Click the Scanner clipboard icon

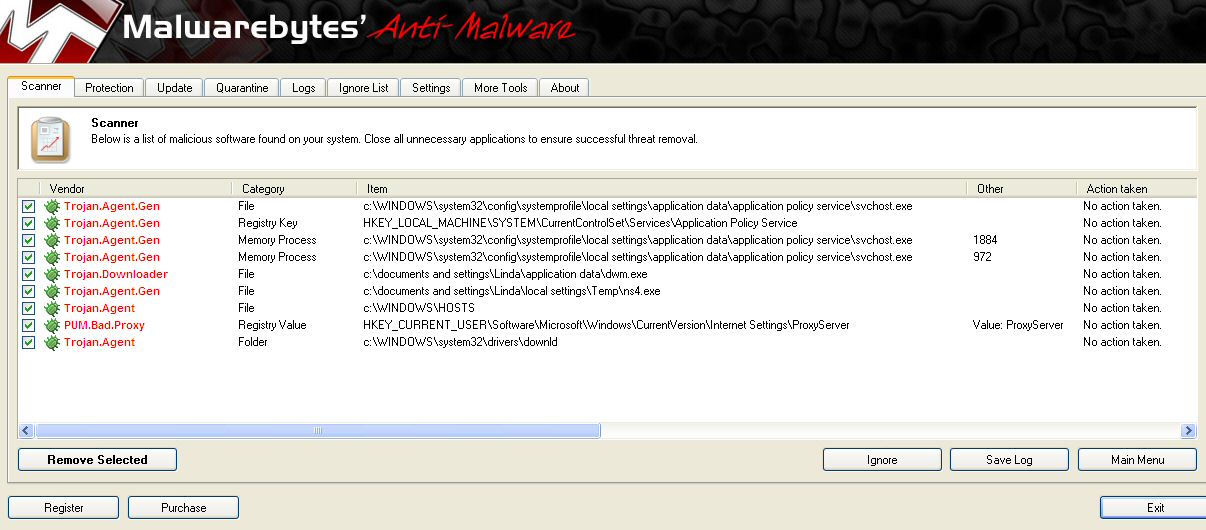tap(50, 140)
